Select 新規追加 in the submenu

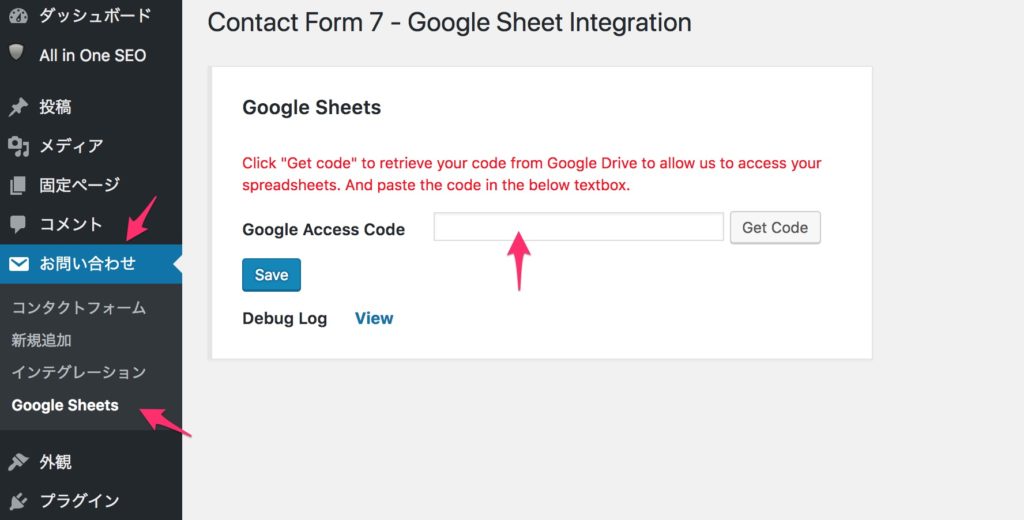click(x=42, y=340)
